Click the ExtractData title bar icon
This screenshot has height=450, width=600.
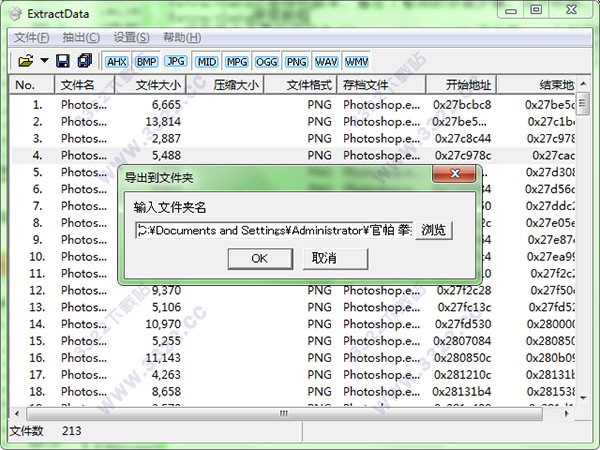(15, 14)
